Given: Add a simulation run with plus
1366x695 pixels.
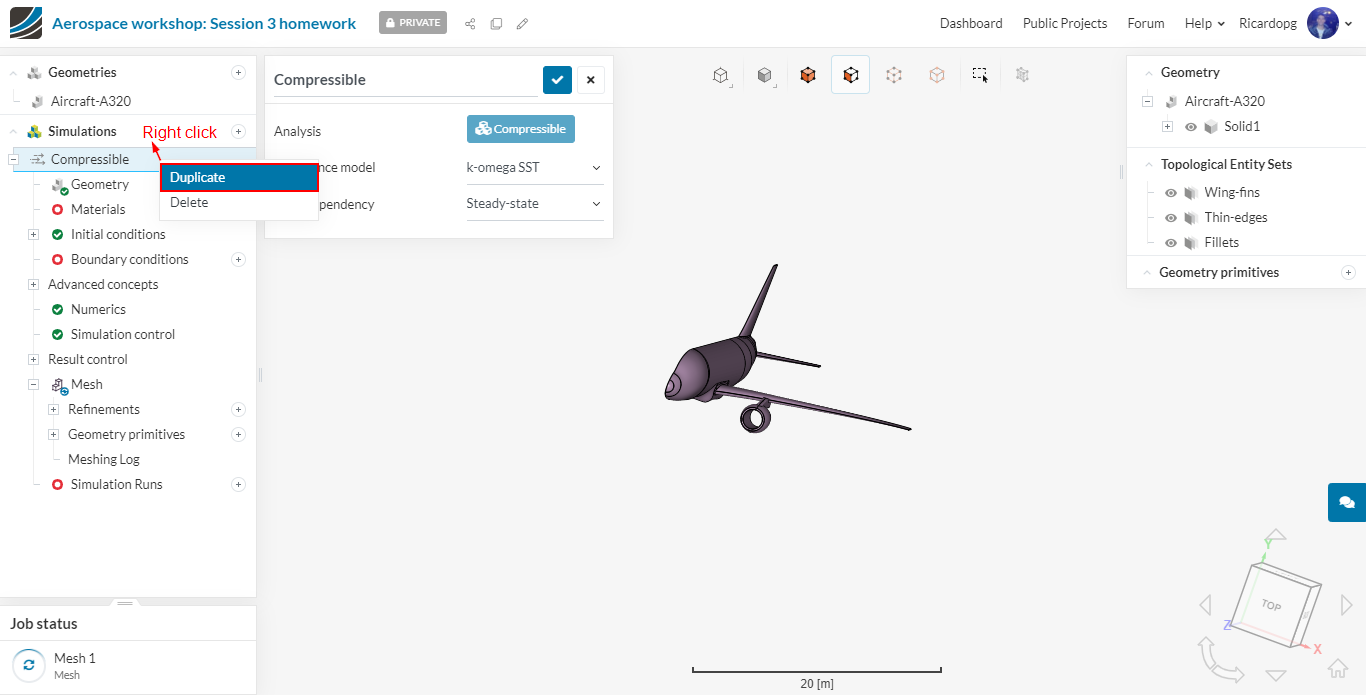Looking at the screenshot, I should (238, 484).
